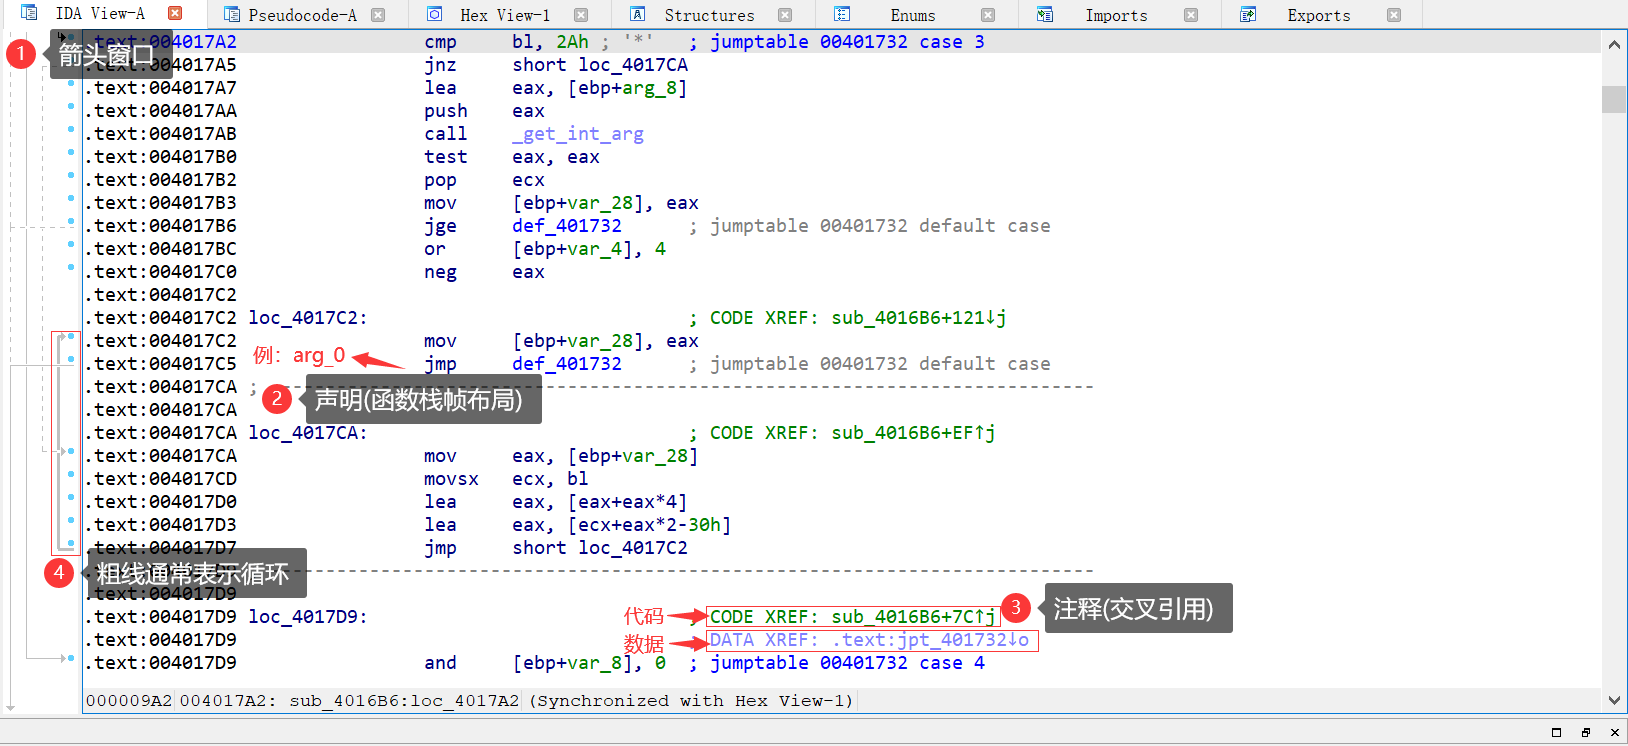Toggle breakpoint dot at address 004017BC
This screenshot has height=746, width=1628.
coord(71,245)
